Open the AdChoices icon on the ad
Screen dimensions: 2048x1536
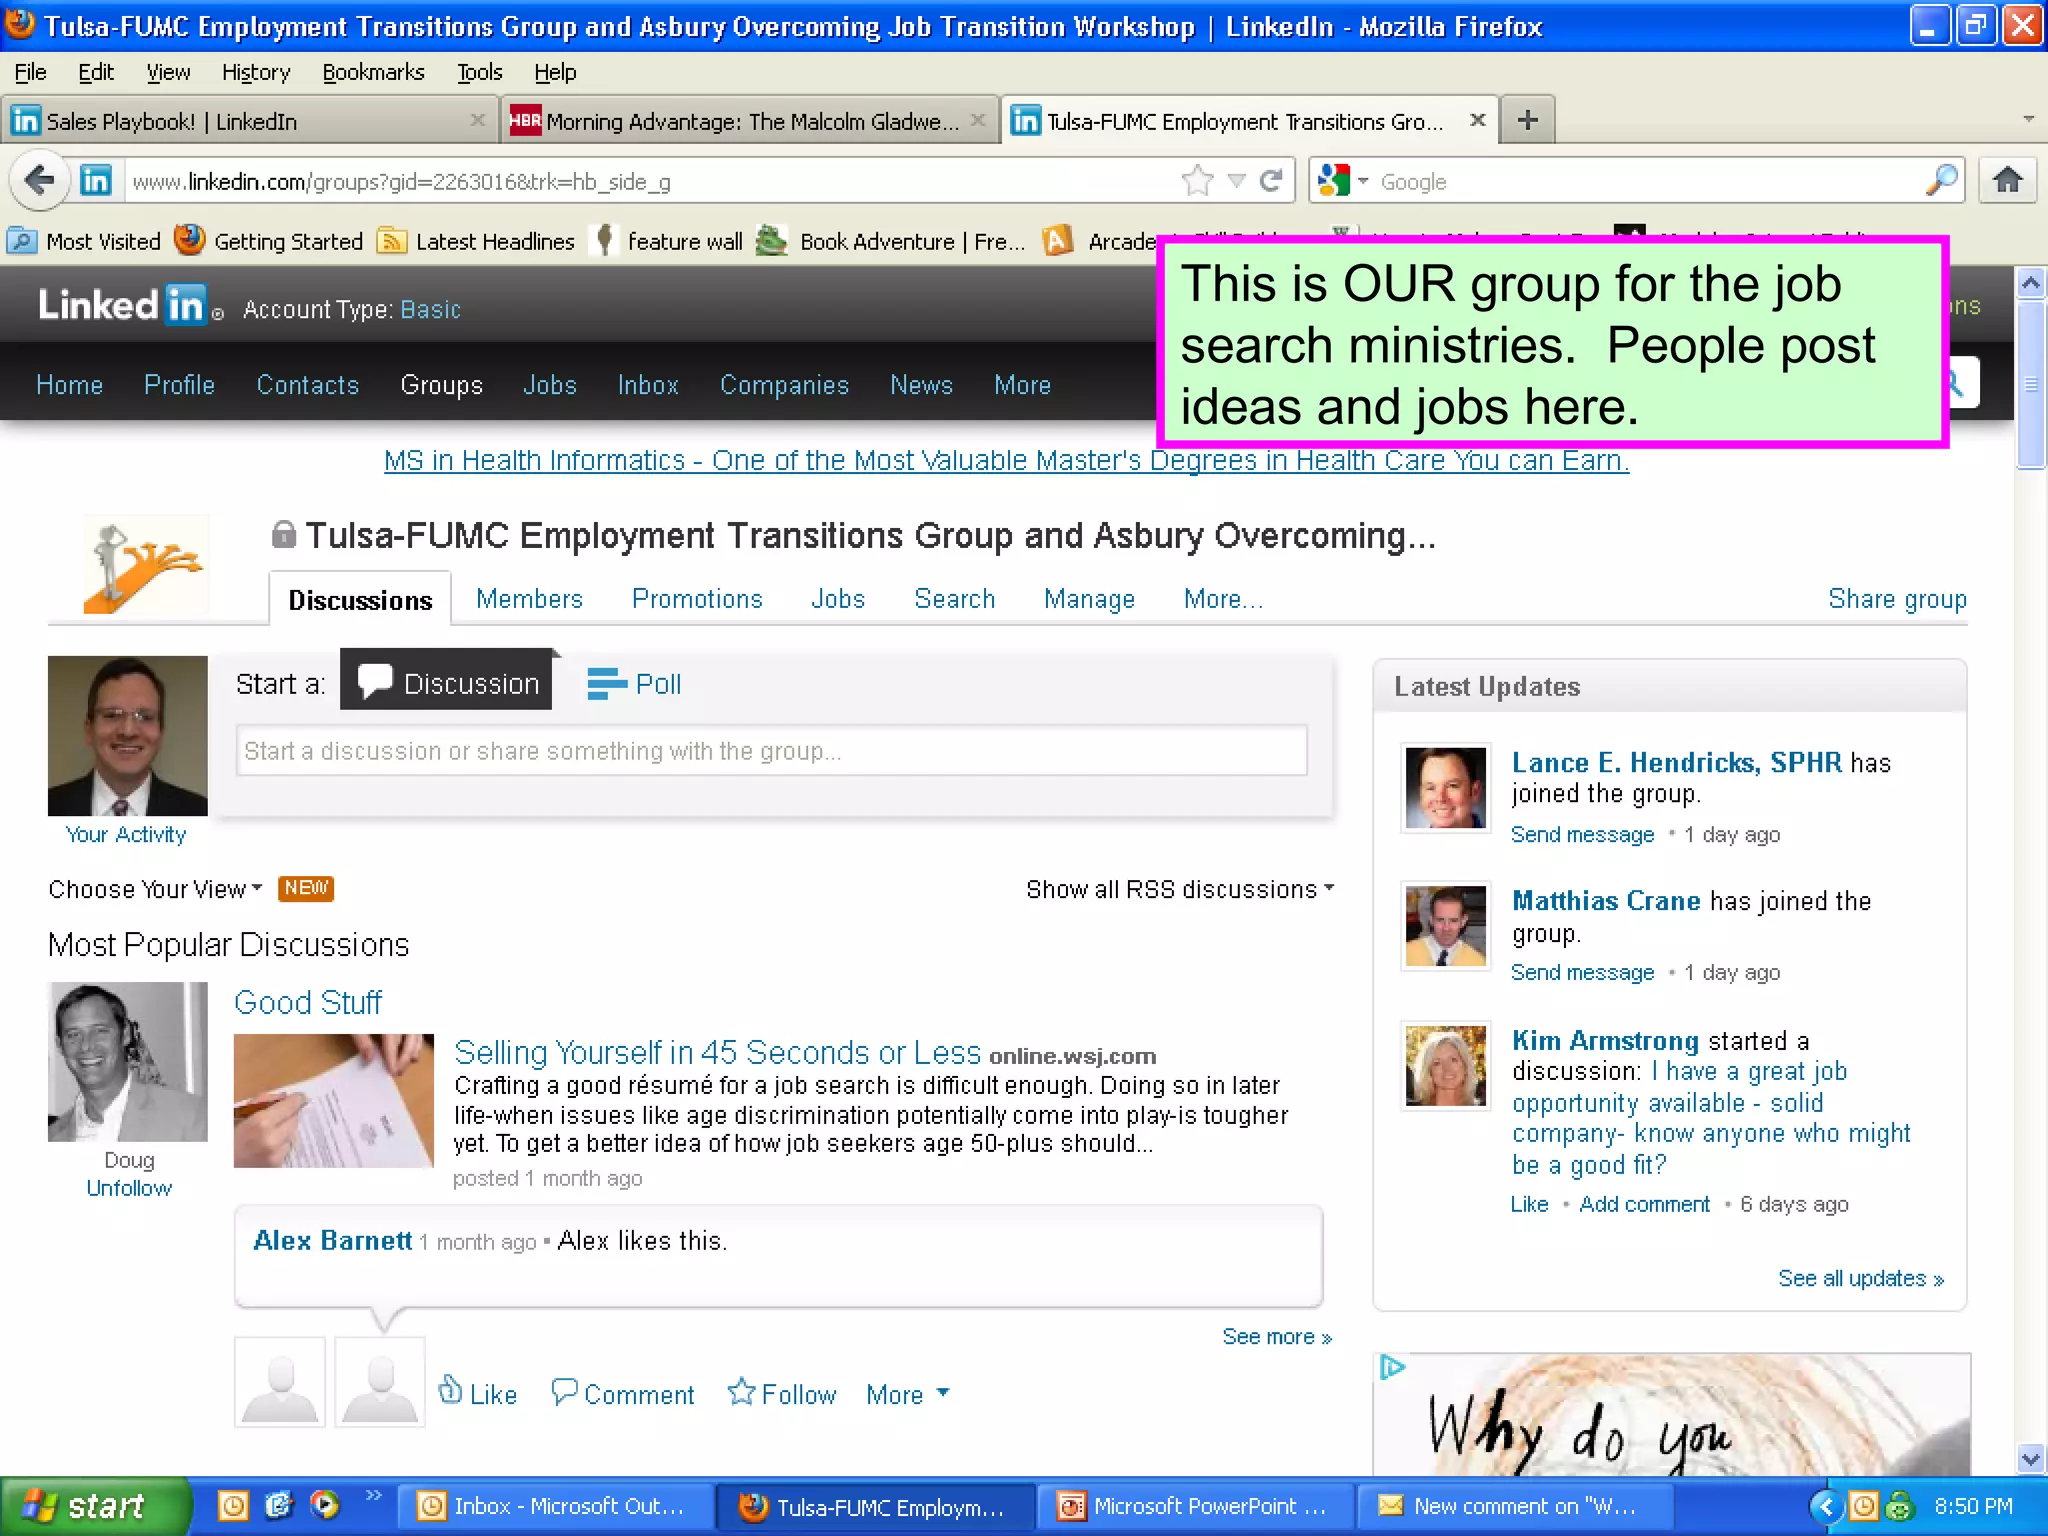(1392, 1366)
